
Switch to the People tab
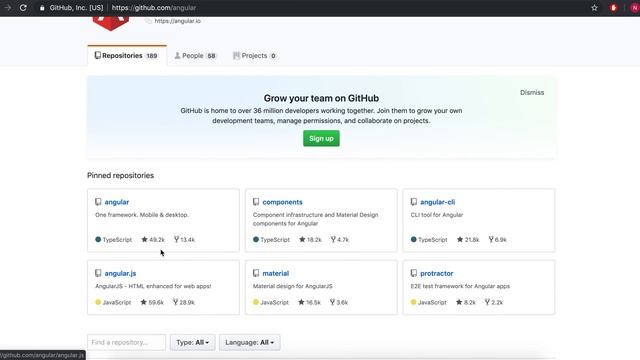pyautogui.click(x=195, y=56)
